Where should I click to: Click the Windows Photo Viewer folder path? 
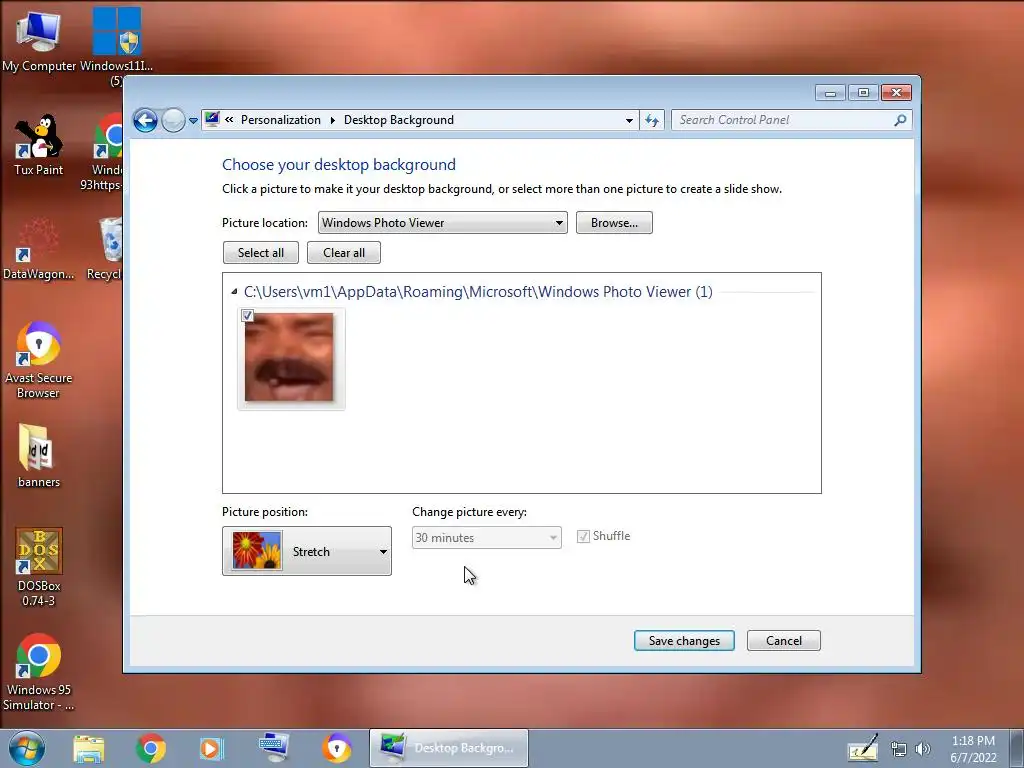(478, 292)
